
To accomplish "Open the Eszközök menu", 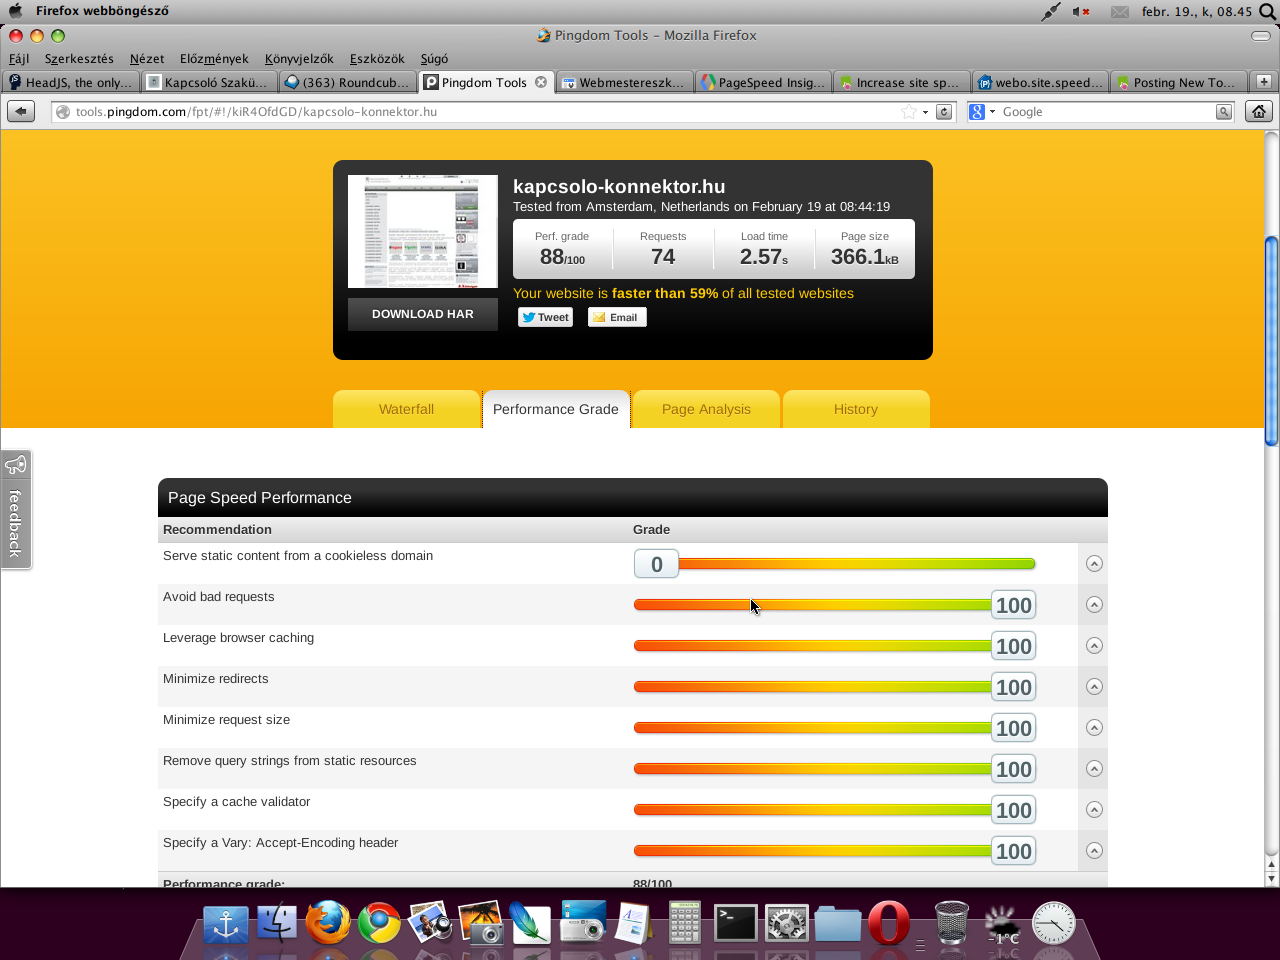I will point(377,59).
